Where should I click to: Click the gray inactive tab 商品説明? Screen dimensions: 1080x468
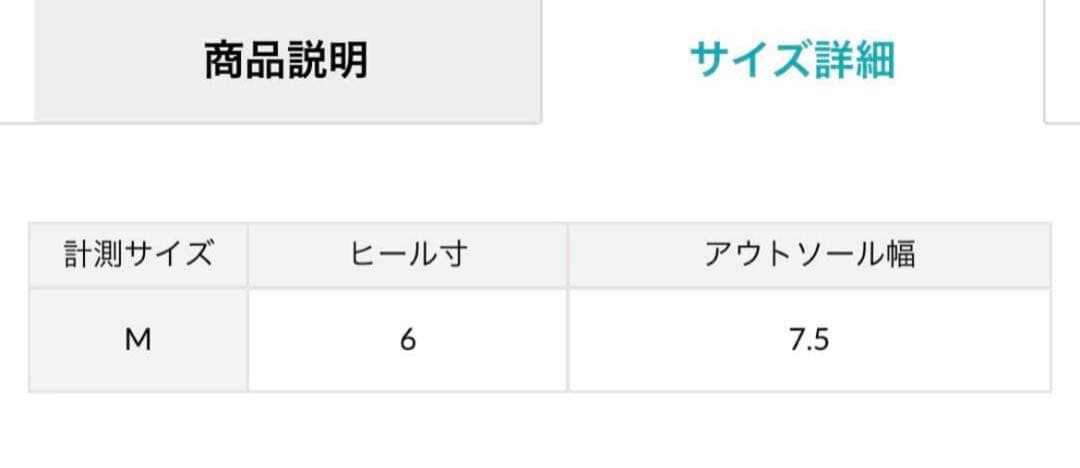pyautogui.click(x=287, y=60)
